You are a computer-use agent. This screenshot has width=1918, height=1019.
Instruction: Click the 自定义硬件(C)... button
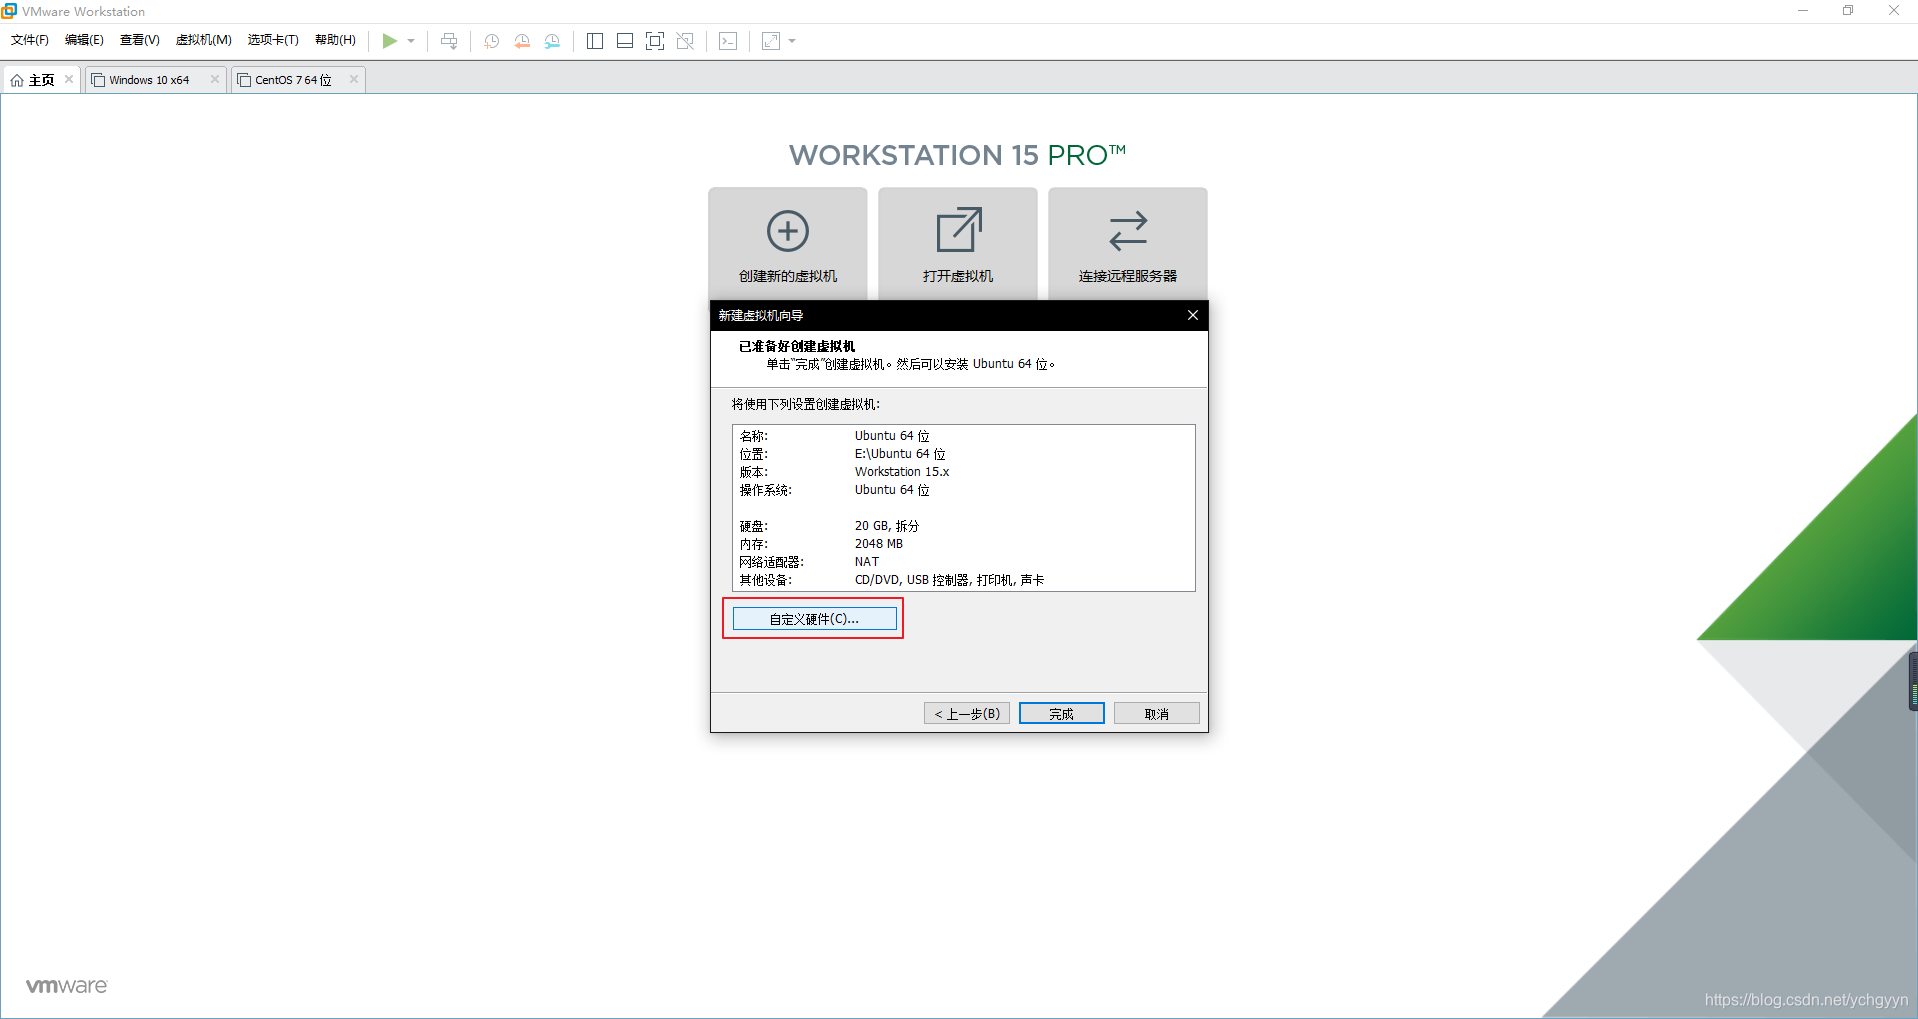814,619
